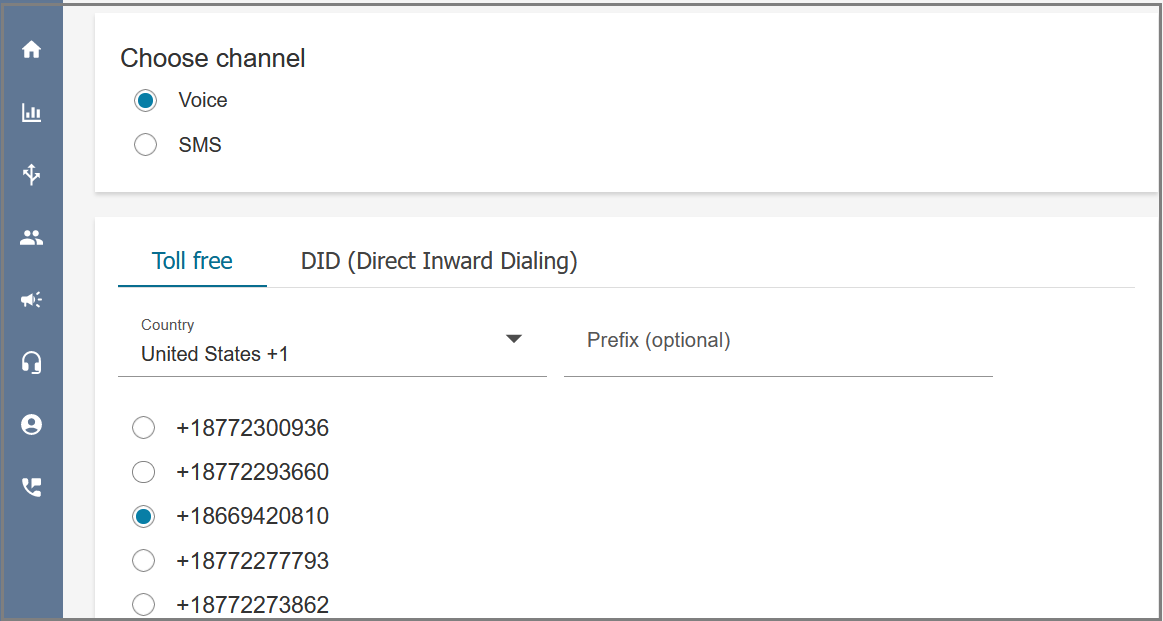The width and height of the screenshot is (1163, 621).
Task: Select number +18772300936
Action: click(x=143, y=428)
